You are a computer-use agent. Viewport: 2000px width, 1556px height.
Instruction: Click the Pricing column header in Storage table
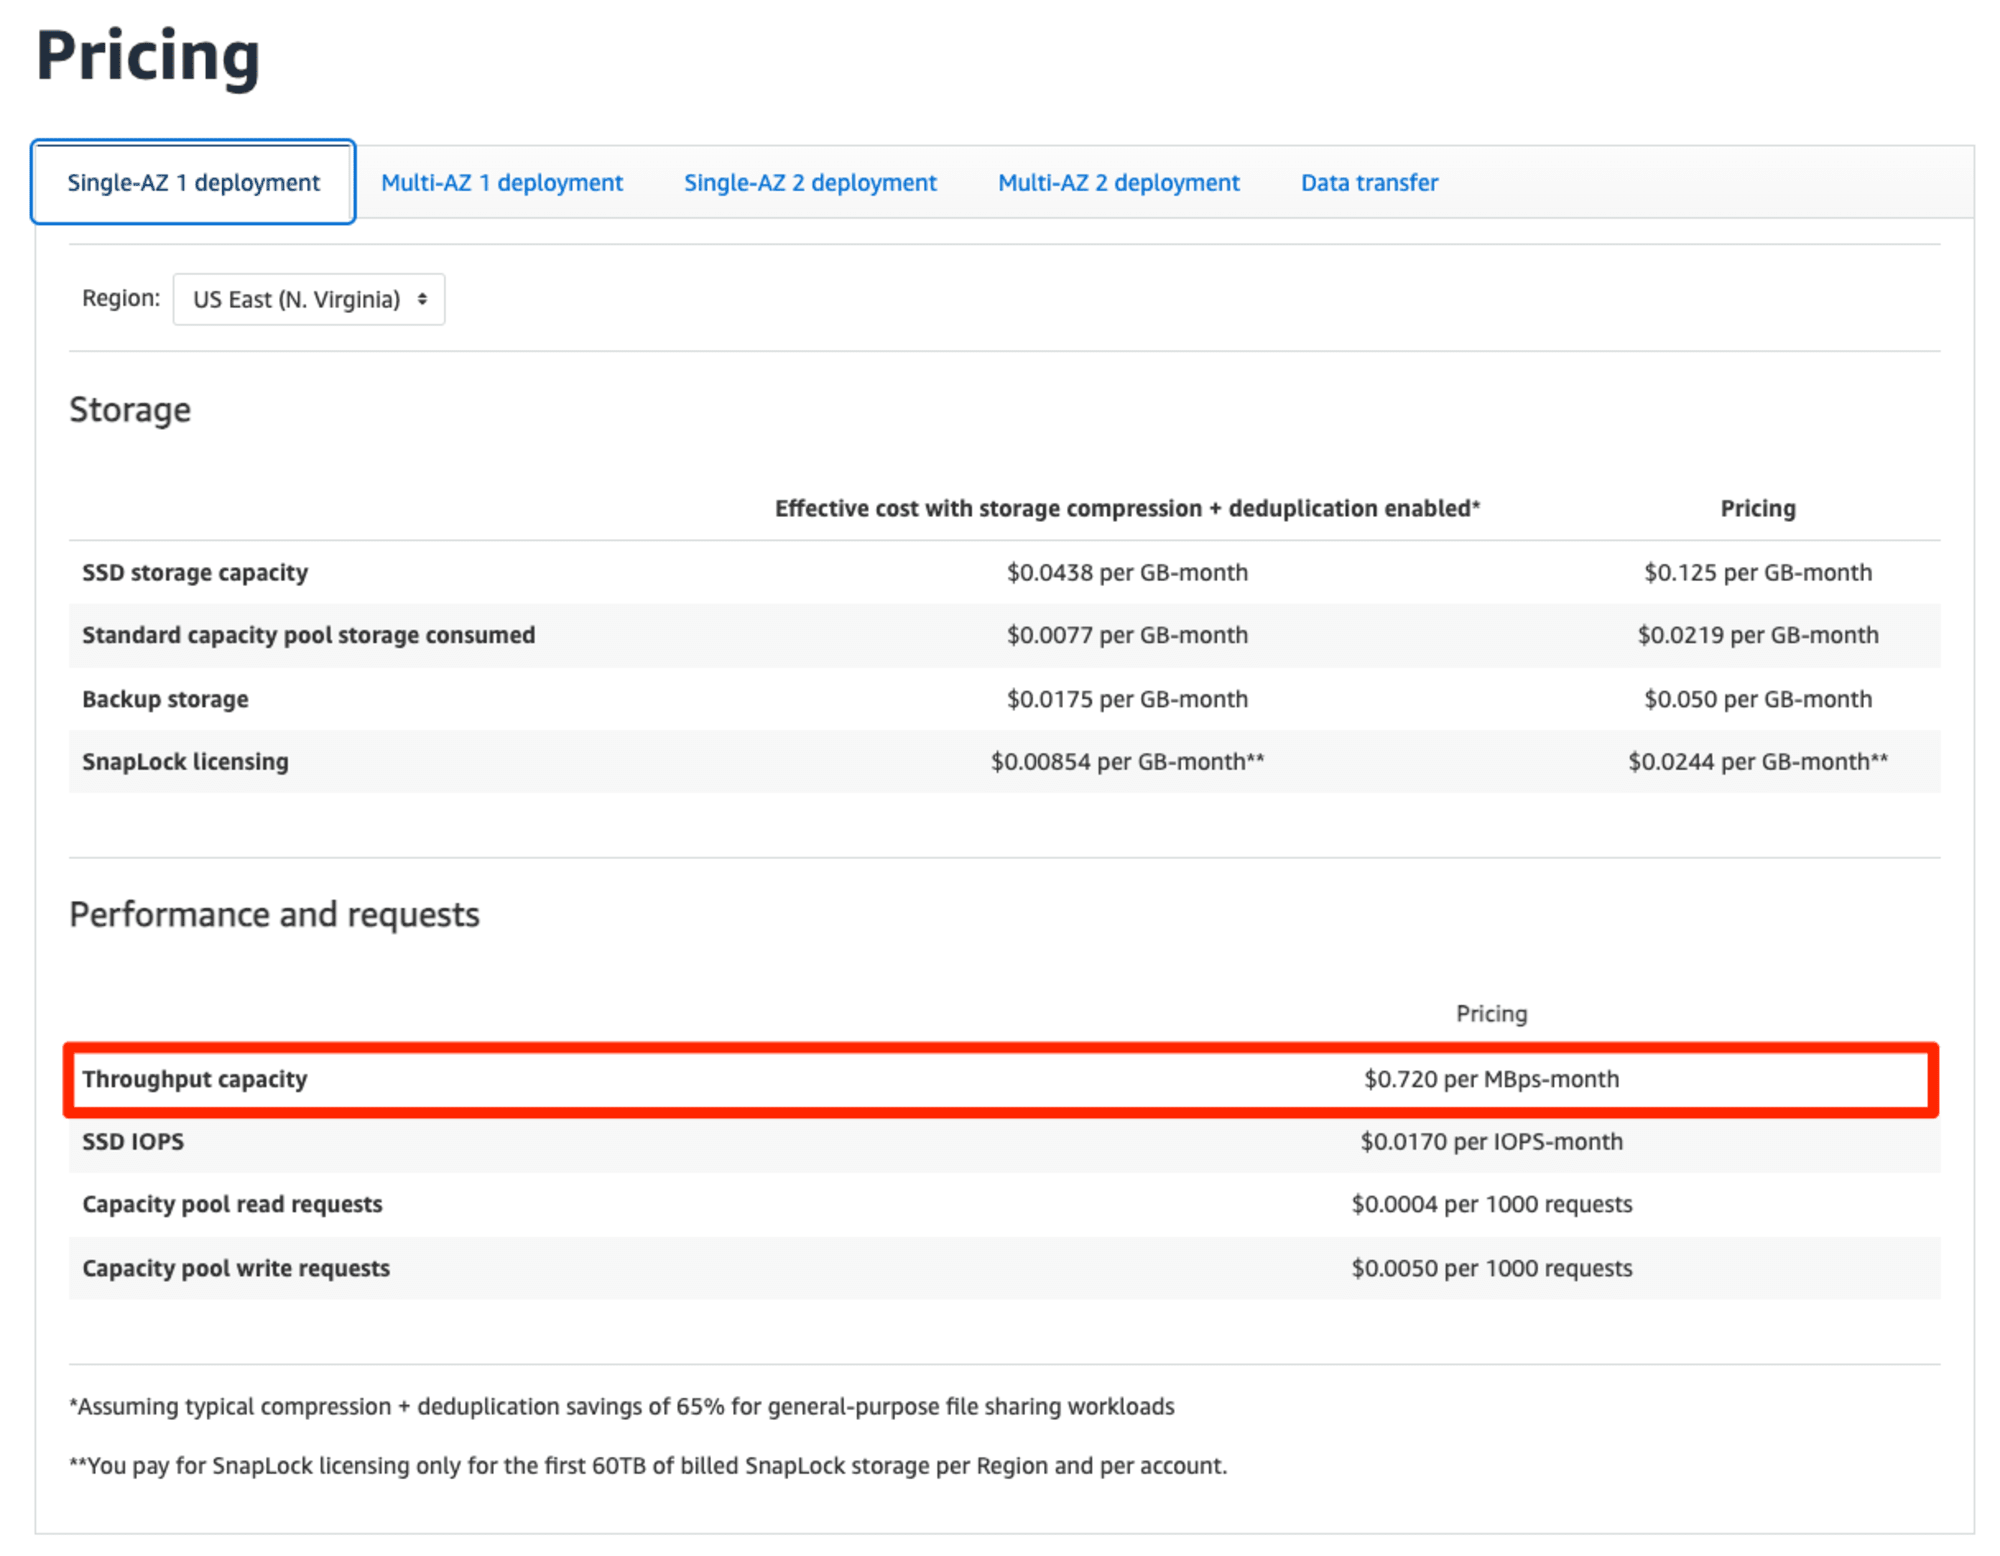[x=1758, y=509]
